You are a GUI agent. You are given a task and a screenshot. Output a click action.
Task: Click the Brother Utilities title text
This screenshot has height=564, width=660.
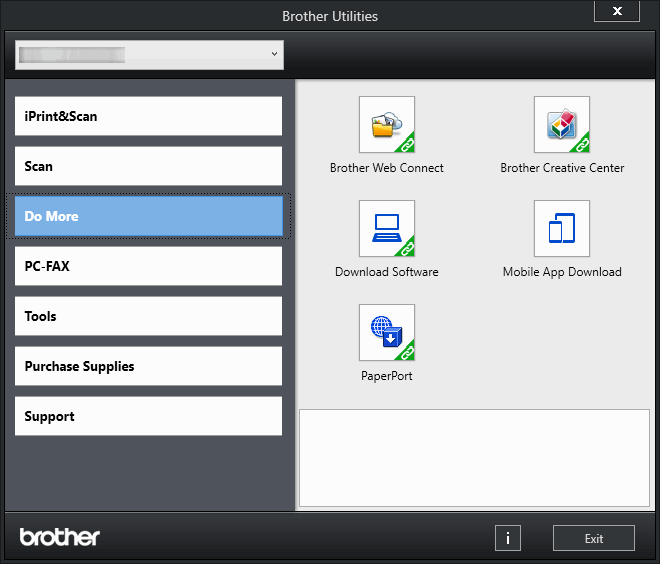click(x=330, y=16)
